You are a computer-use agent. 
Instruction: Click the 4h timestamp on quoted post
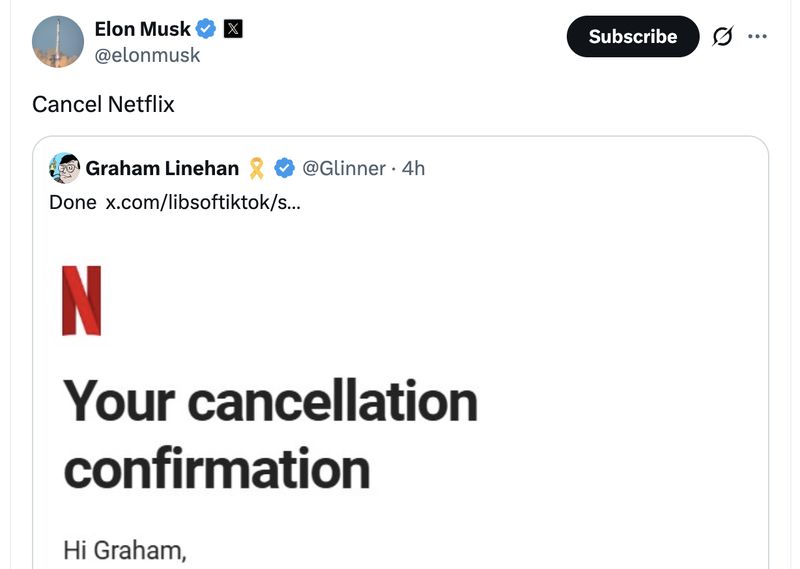[x=413, y=168]
